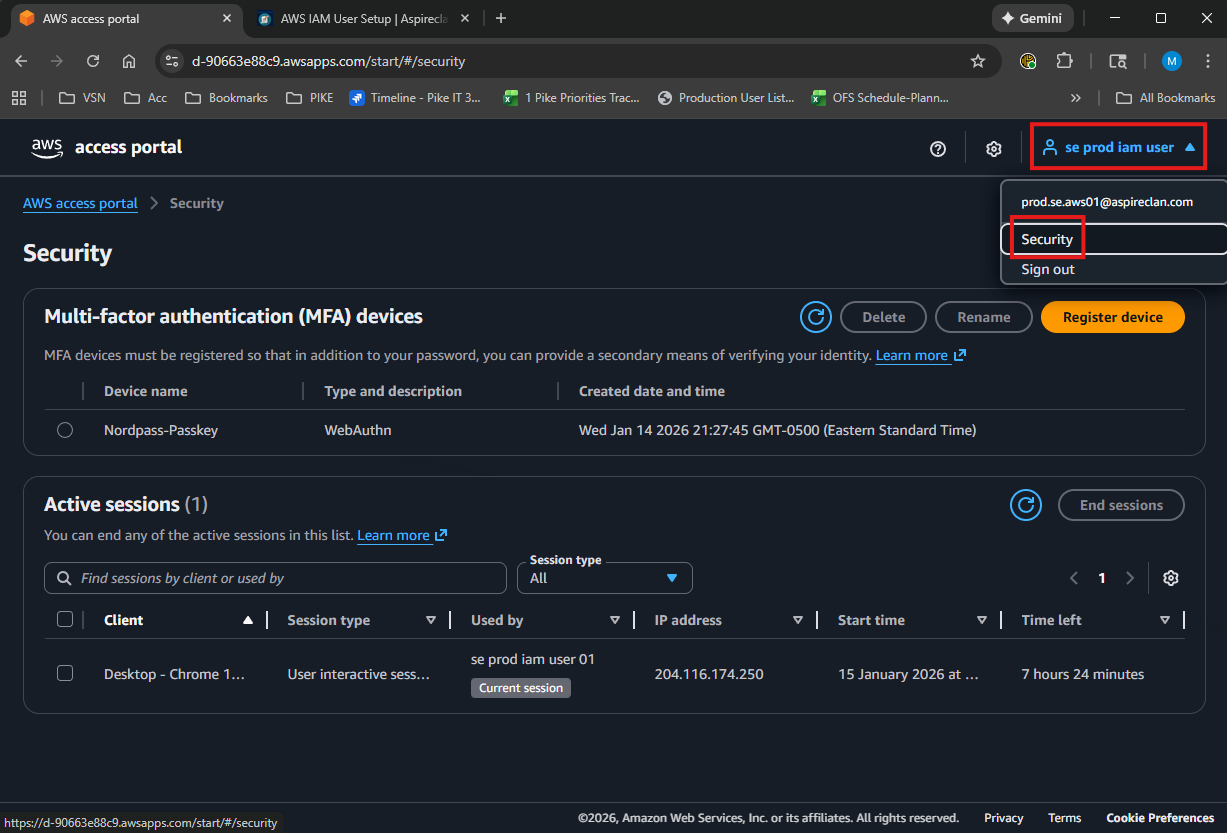This screenshot has width=1227, height=833.
Task: Open the help question-mark icon
Action: coord(938,149)
